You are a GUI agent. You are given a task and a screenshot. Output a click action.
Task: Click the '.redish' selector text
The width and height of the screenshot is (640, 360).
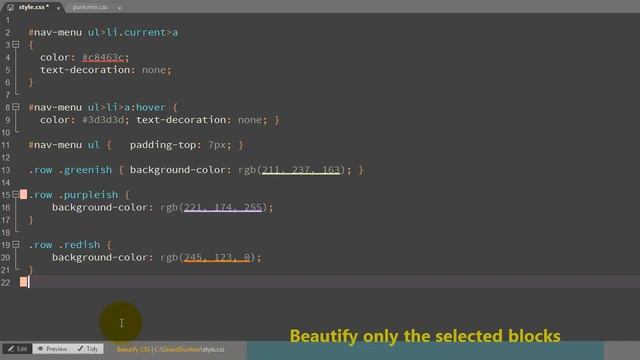tap(79, 244)
